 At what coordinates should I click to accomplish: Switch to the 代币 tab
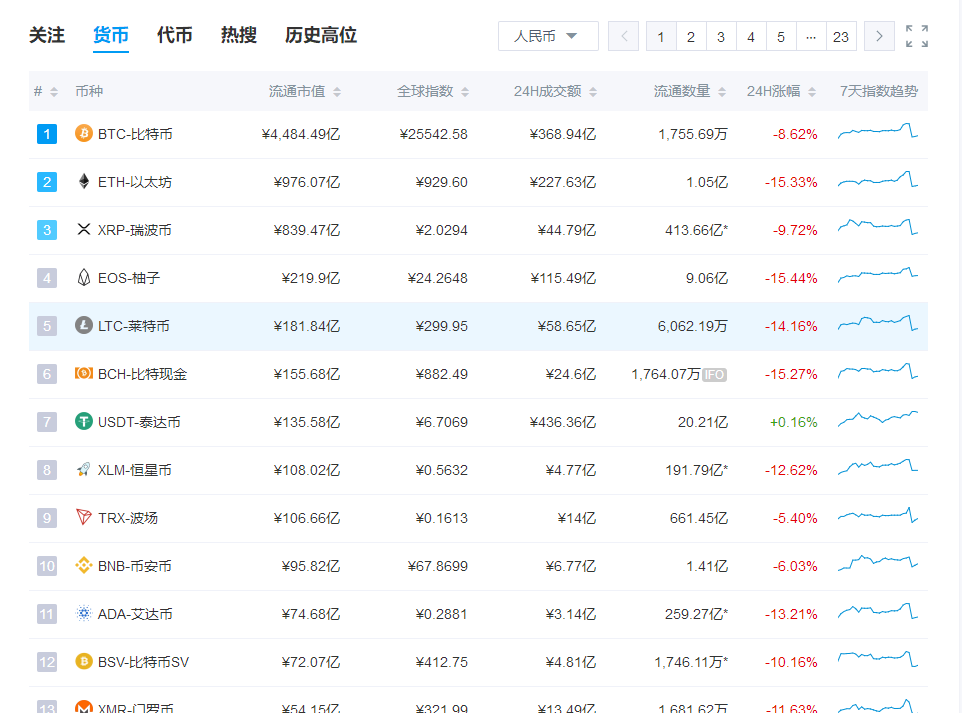175,36
